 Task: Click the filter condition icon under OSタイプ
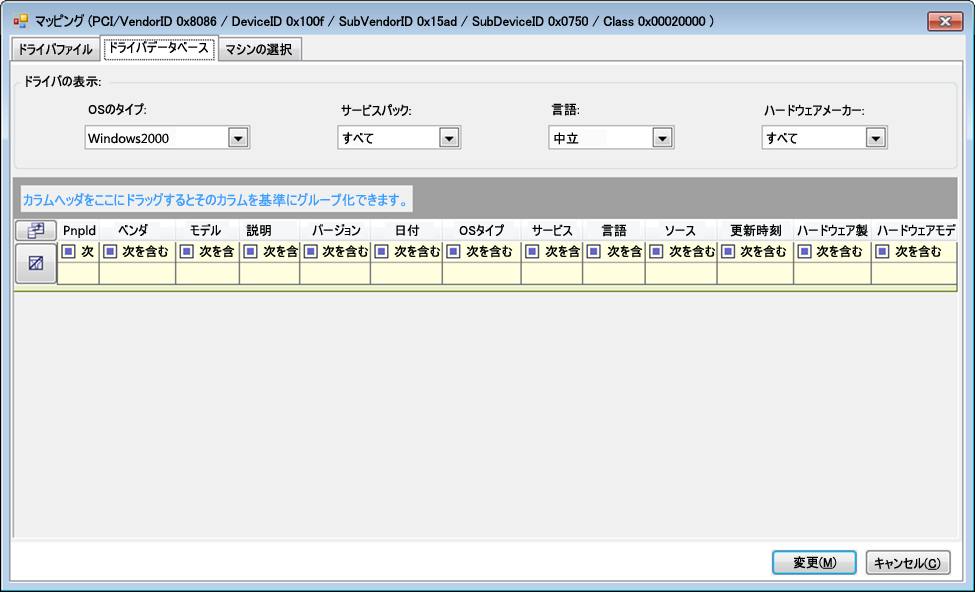pos(453,252)
